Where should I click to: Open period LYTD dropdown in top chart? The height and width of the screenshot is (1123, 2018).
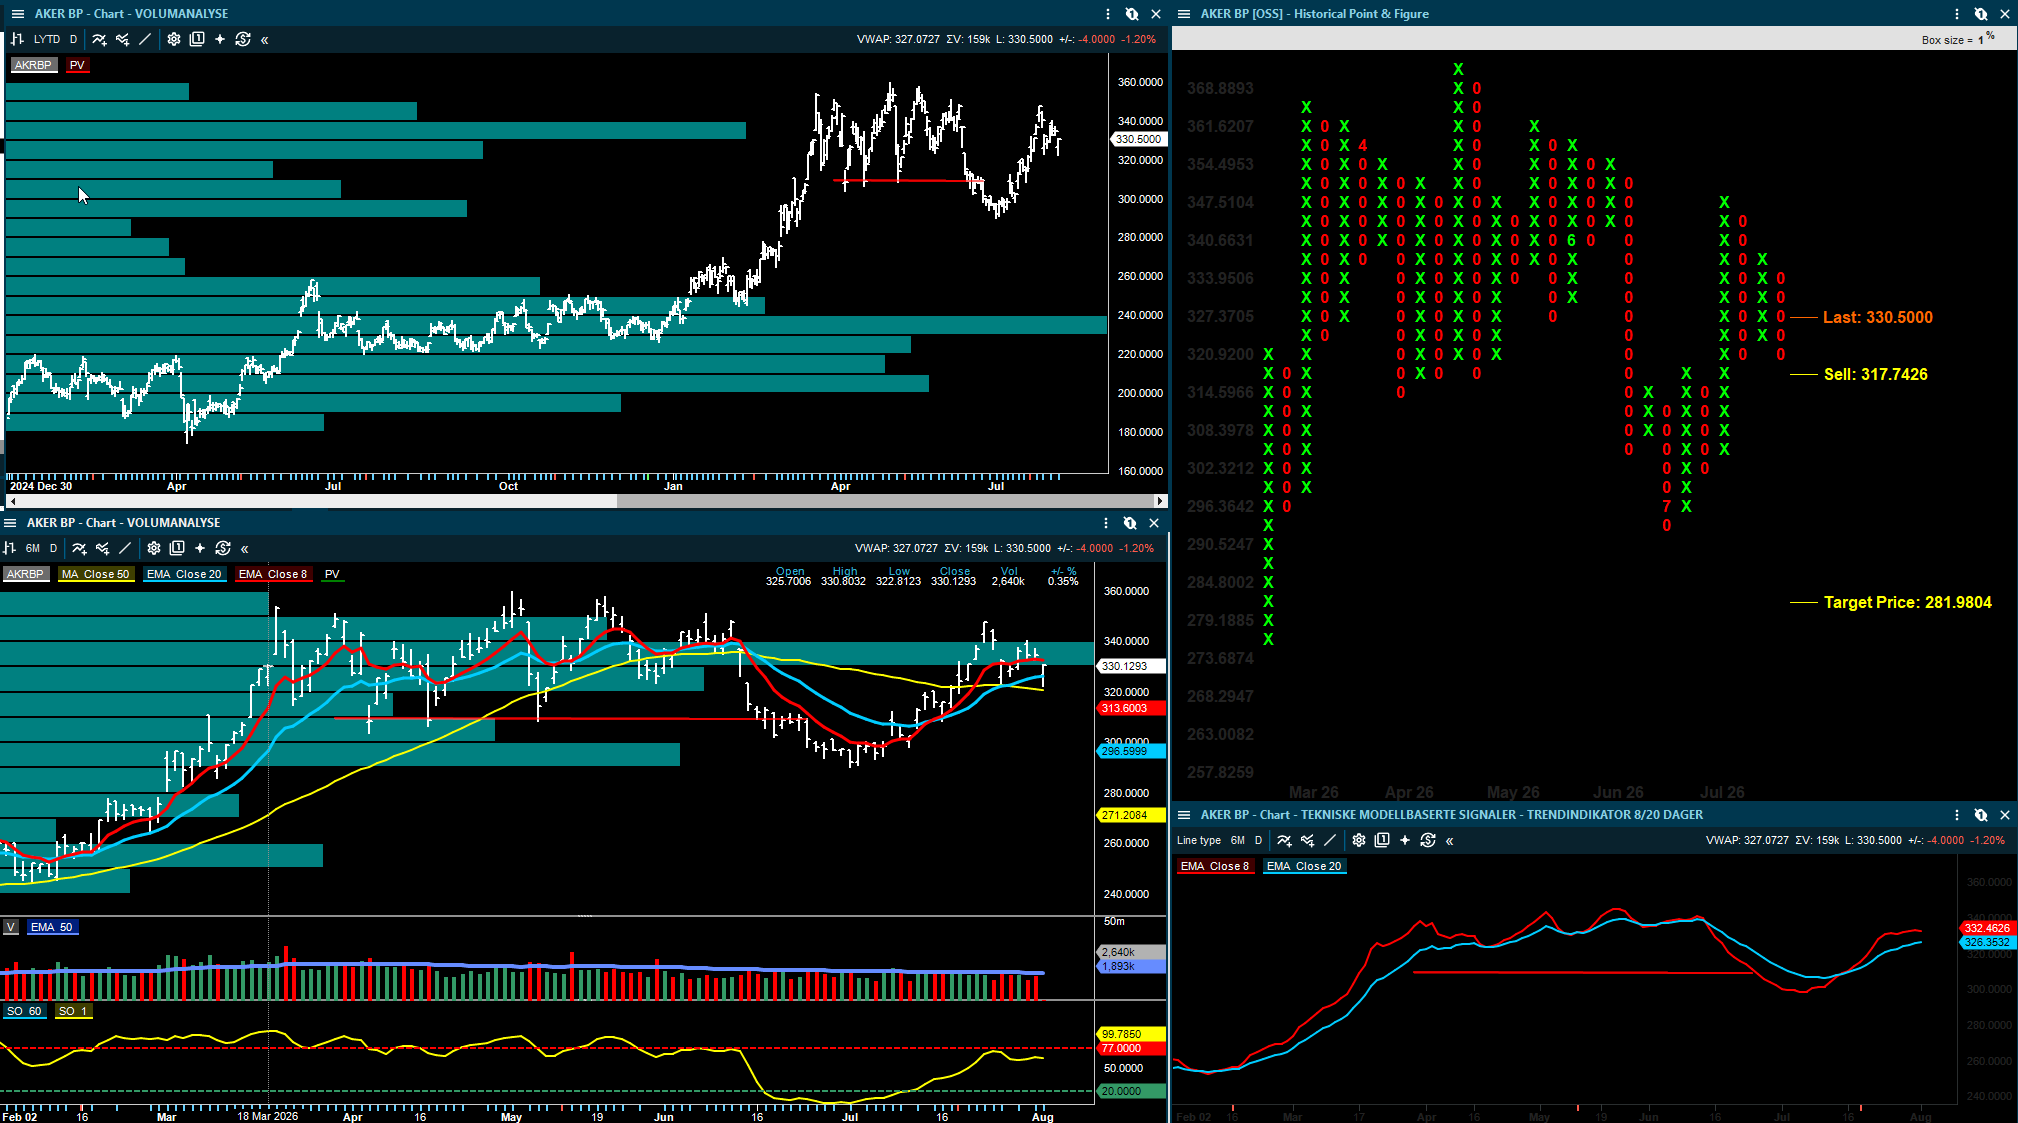coord(47,39)
